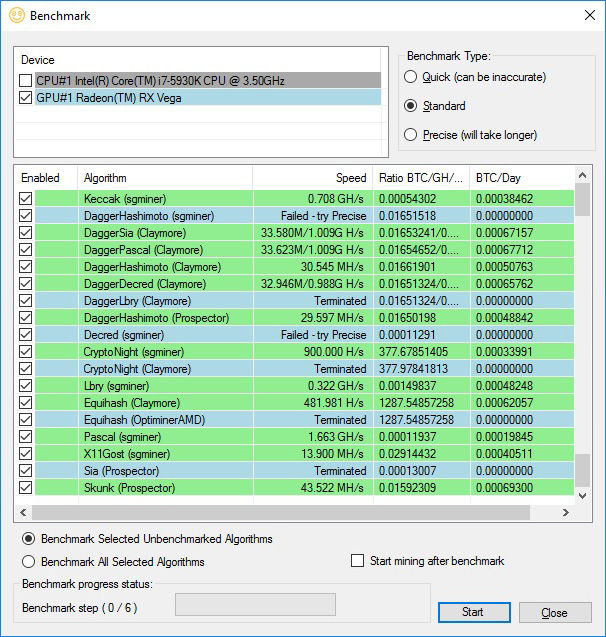
Task: Uncheck CryptoNight (Claymore) algorithm
Action: [x=26, y=368]
